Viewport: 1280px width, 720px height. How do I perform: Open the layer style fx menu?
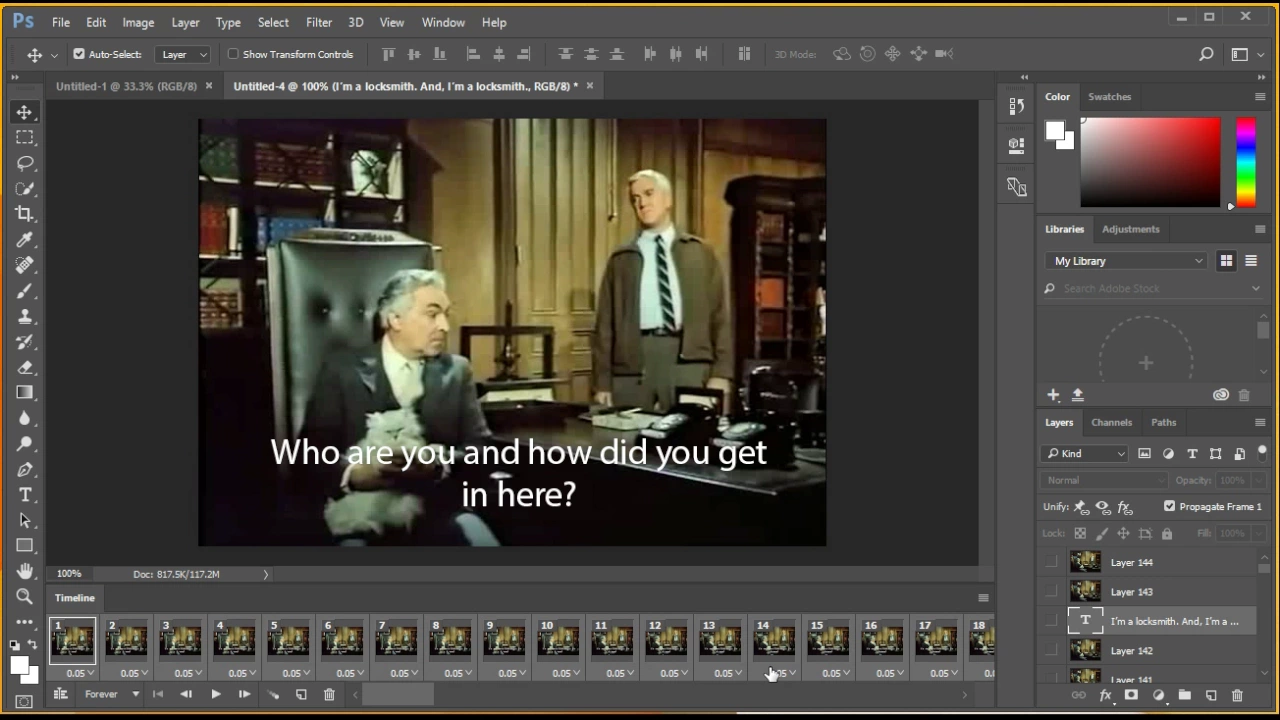point(1105,695)
